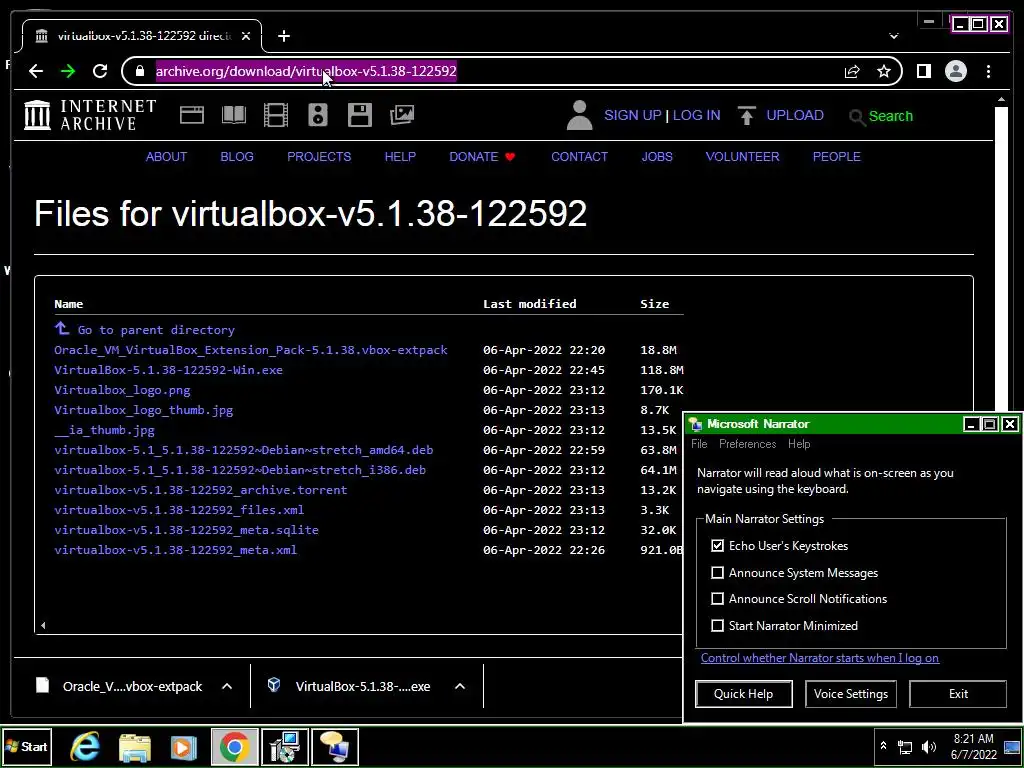This screenshot has width=1024, height=768.
Task: Open virtualbox-v5.1.38-122592_files.xml link
Action: [x=179, y=510]
